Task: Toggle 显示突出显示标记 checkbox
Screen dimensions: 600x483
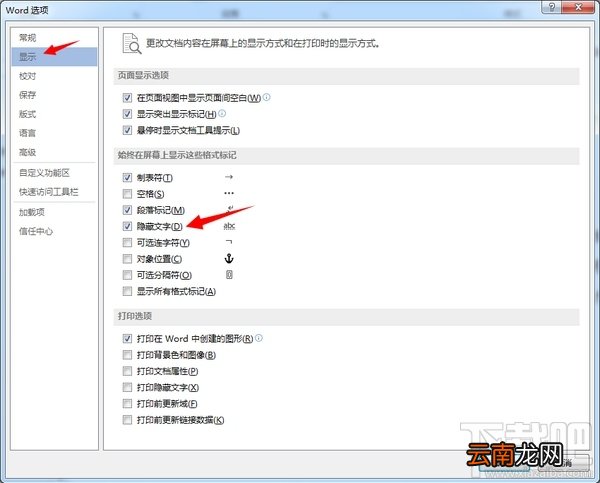Action: pos(127,114)
